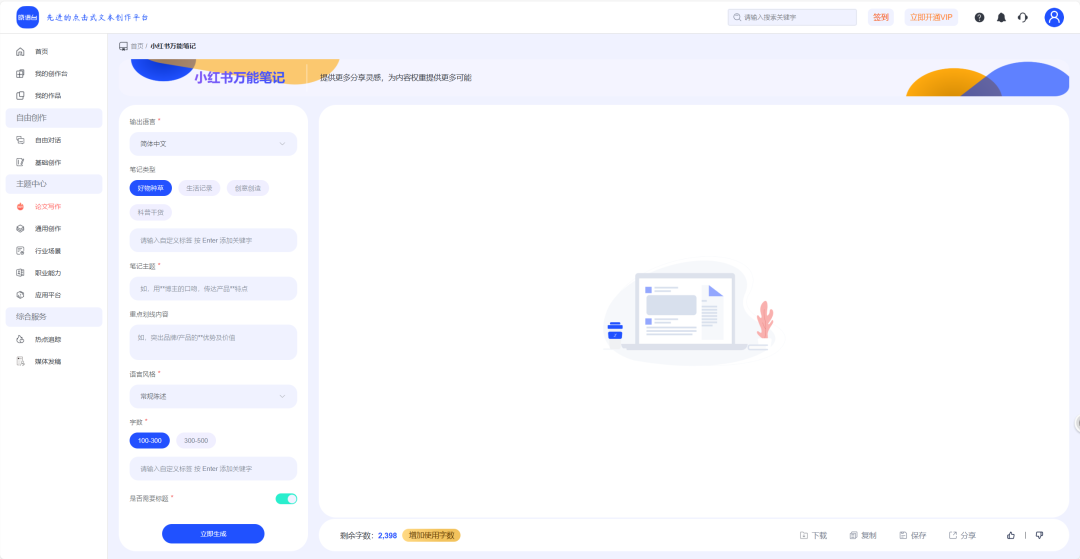
Task: Focus the top search keyword field
Action: pos(792,17)
